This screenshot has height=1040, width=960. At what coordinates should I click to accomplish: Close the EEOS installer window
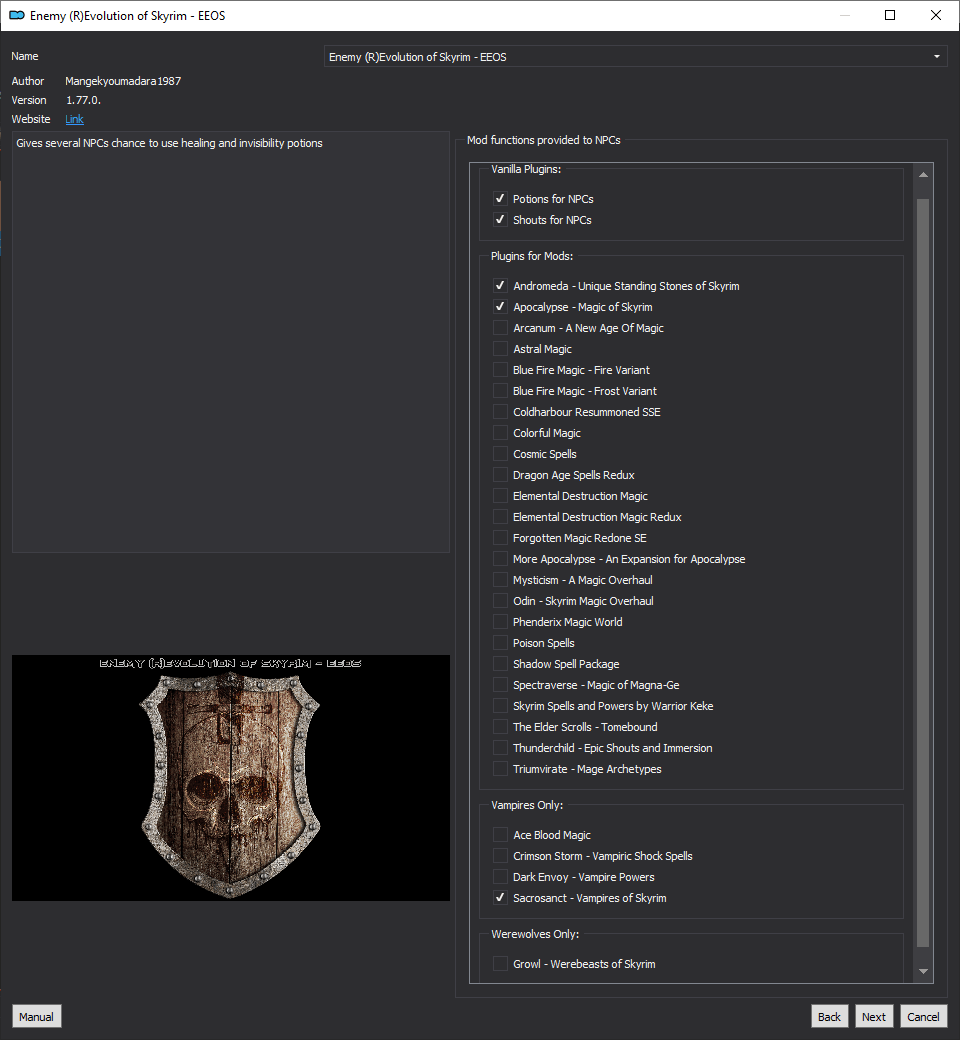(x=936, y=15)
